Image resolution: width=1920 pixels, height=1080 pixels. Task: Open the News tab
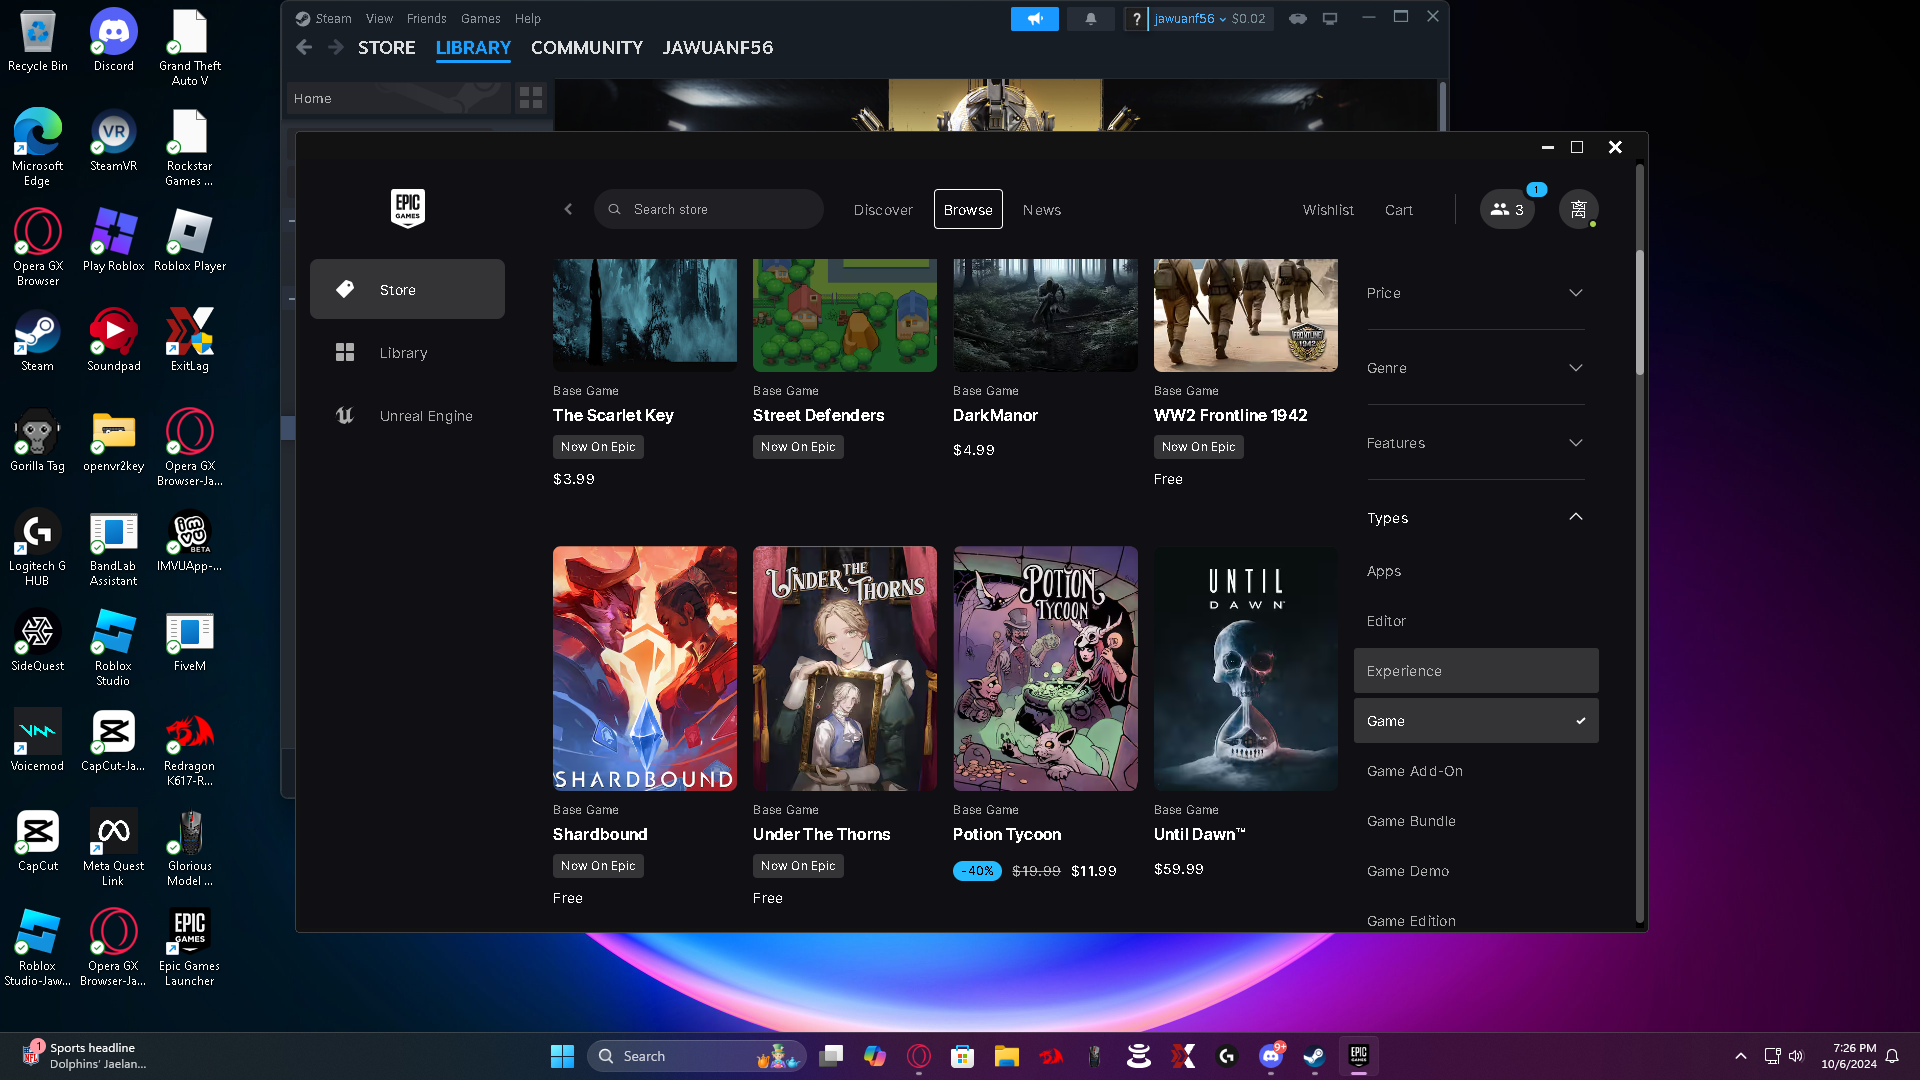pyautogui.click(x=1041, y=210)
